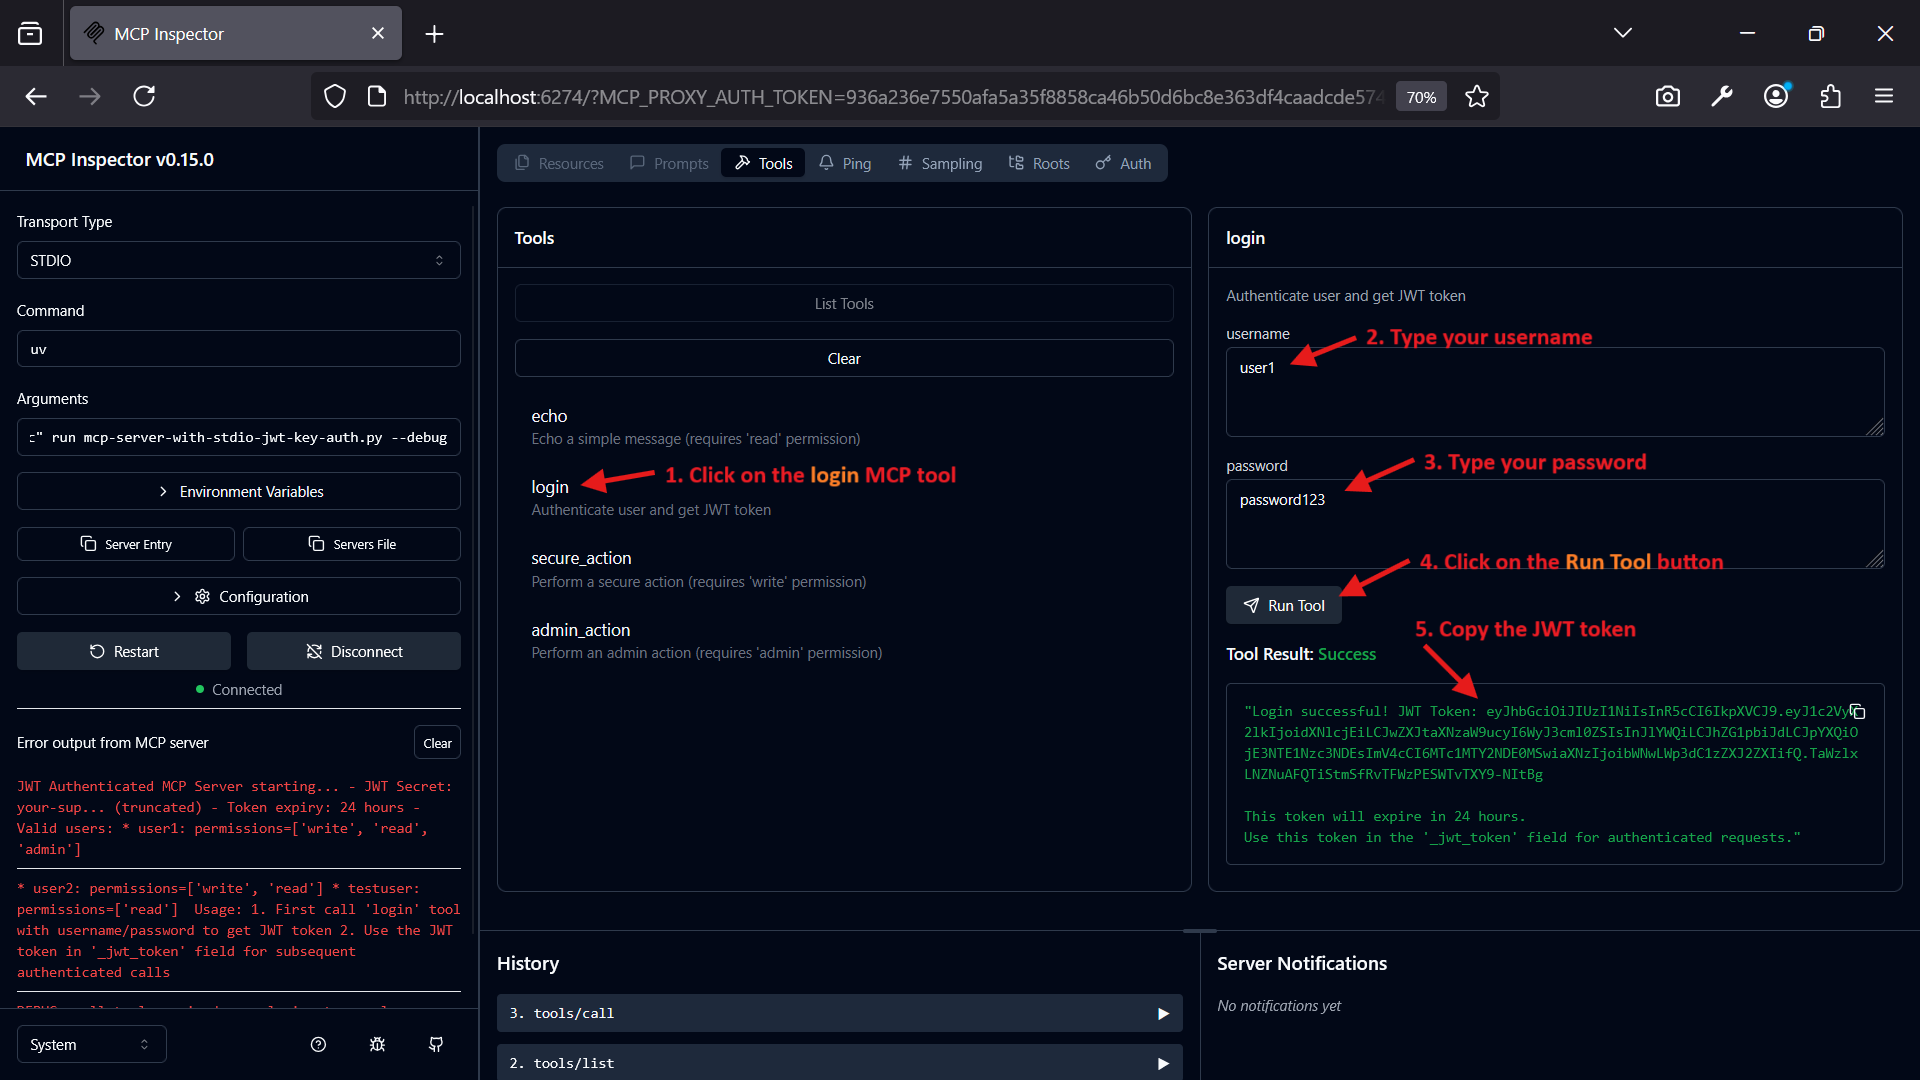The width and height of the screenshot is (1920, 1080).
Task: Clear error output from MCP server
Action: pyautogui.click(x=437, y=743)
